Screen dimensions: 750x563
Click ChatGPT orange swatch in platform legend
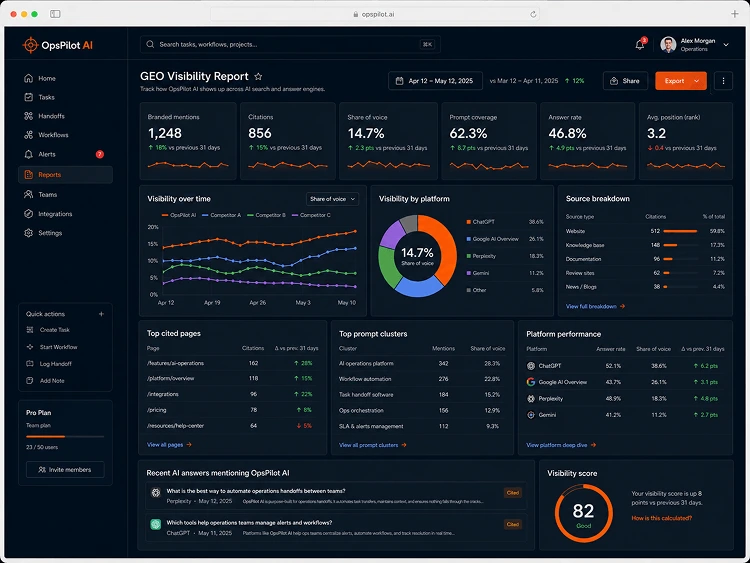(x=469, y=222)
